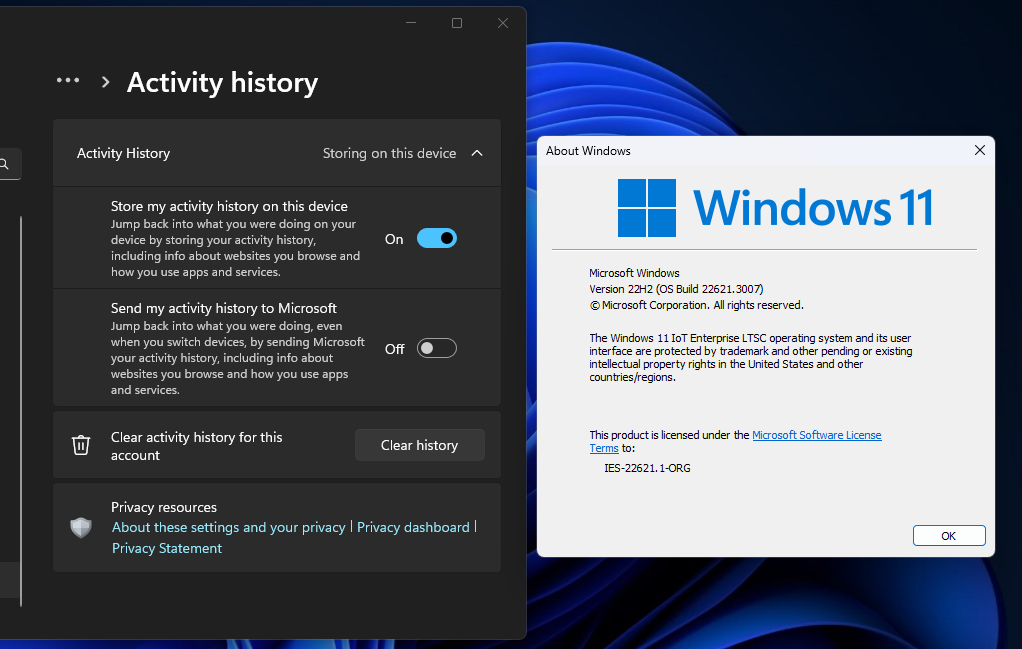Viewport: 1022px width, 649px height.
Task: Enable Send my activity history to Microsoft
Action: pos(437,348)
